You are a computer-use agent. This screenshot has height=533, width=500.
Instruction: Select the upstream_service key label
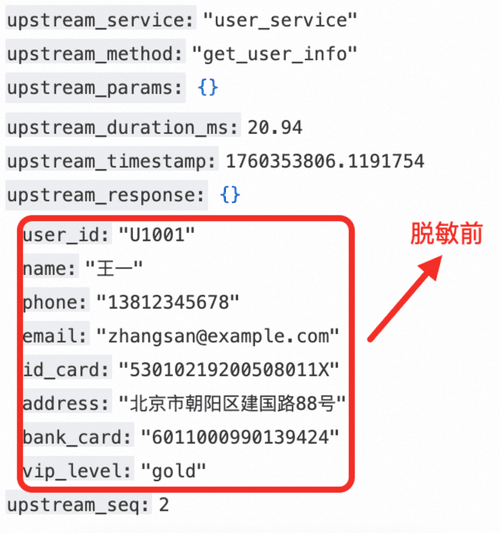[x=101, y=20]
